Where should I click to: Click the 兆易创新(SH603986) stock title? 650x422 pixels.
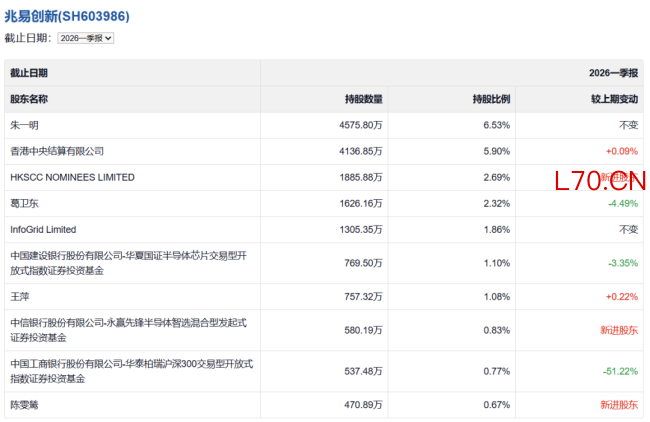(x=67, y=16)
